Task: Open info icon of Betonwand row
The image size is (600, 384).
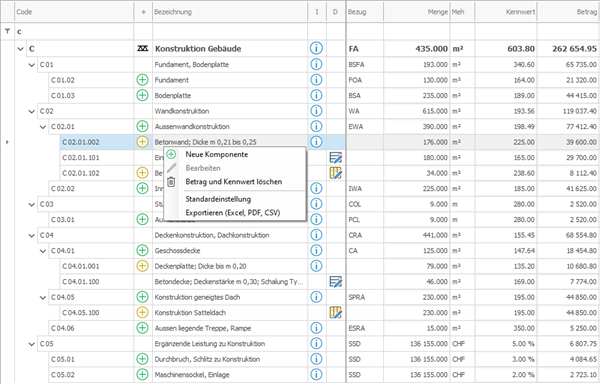Action: pyautogui.click(x=316, y=142)
